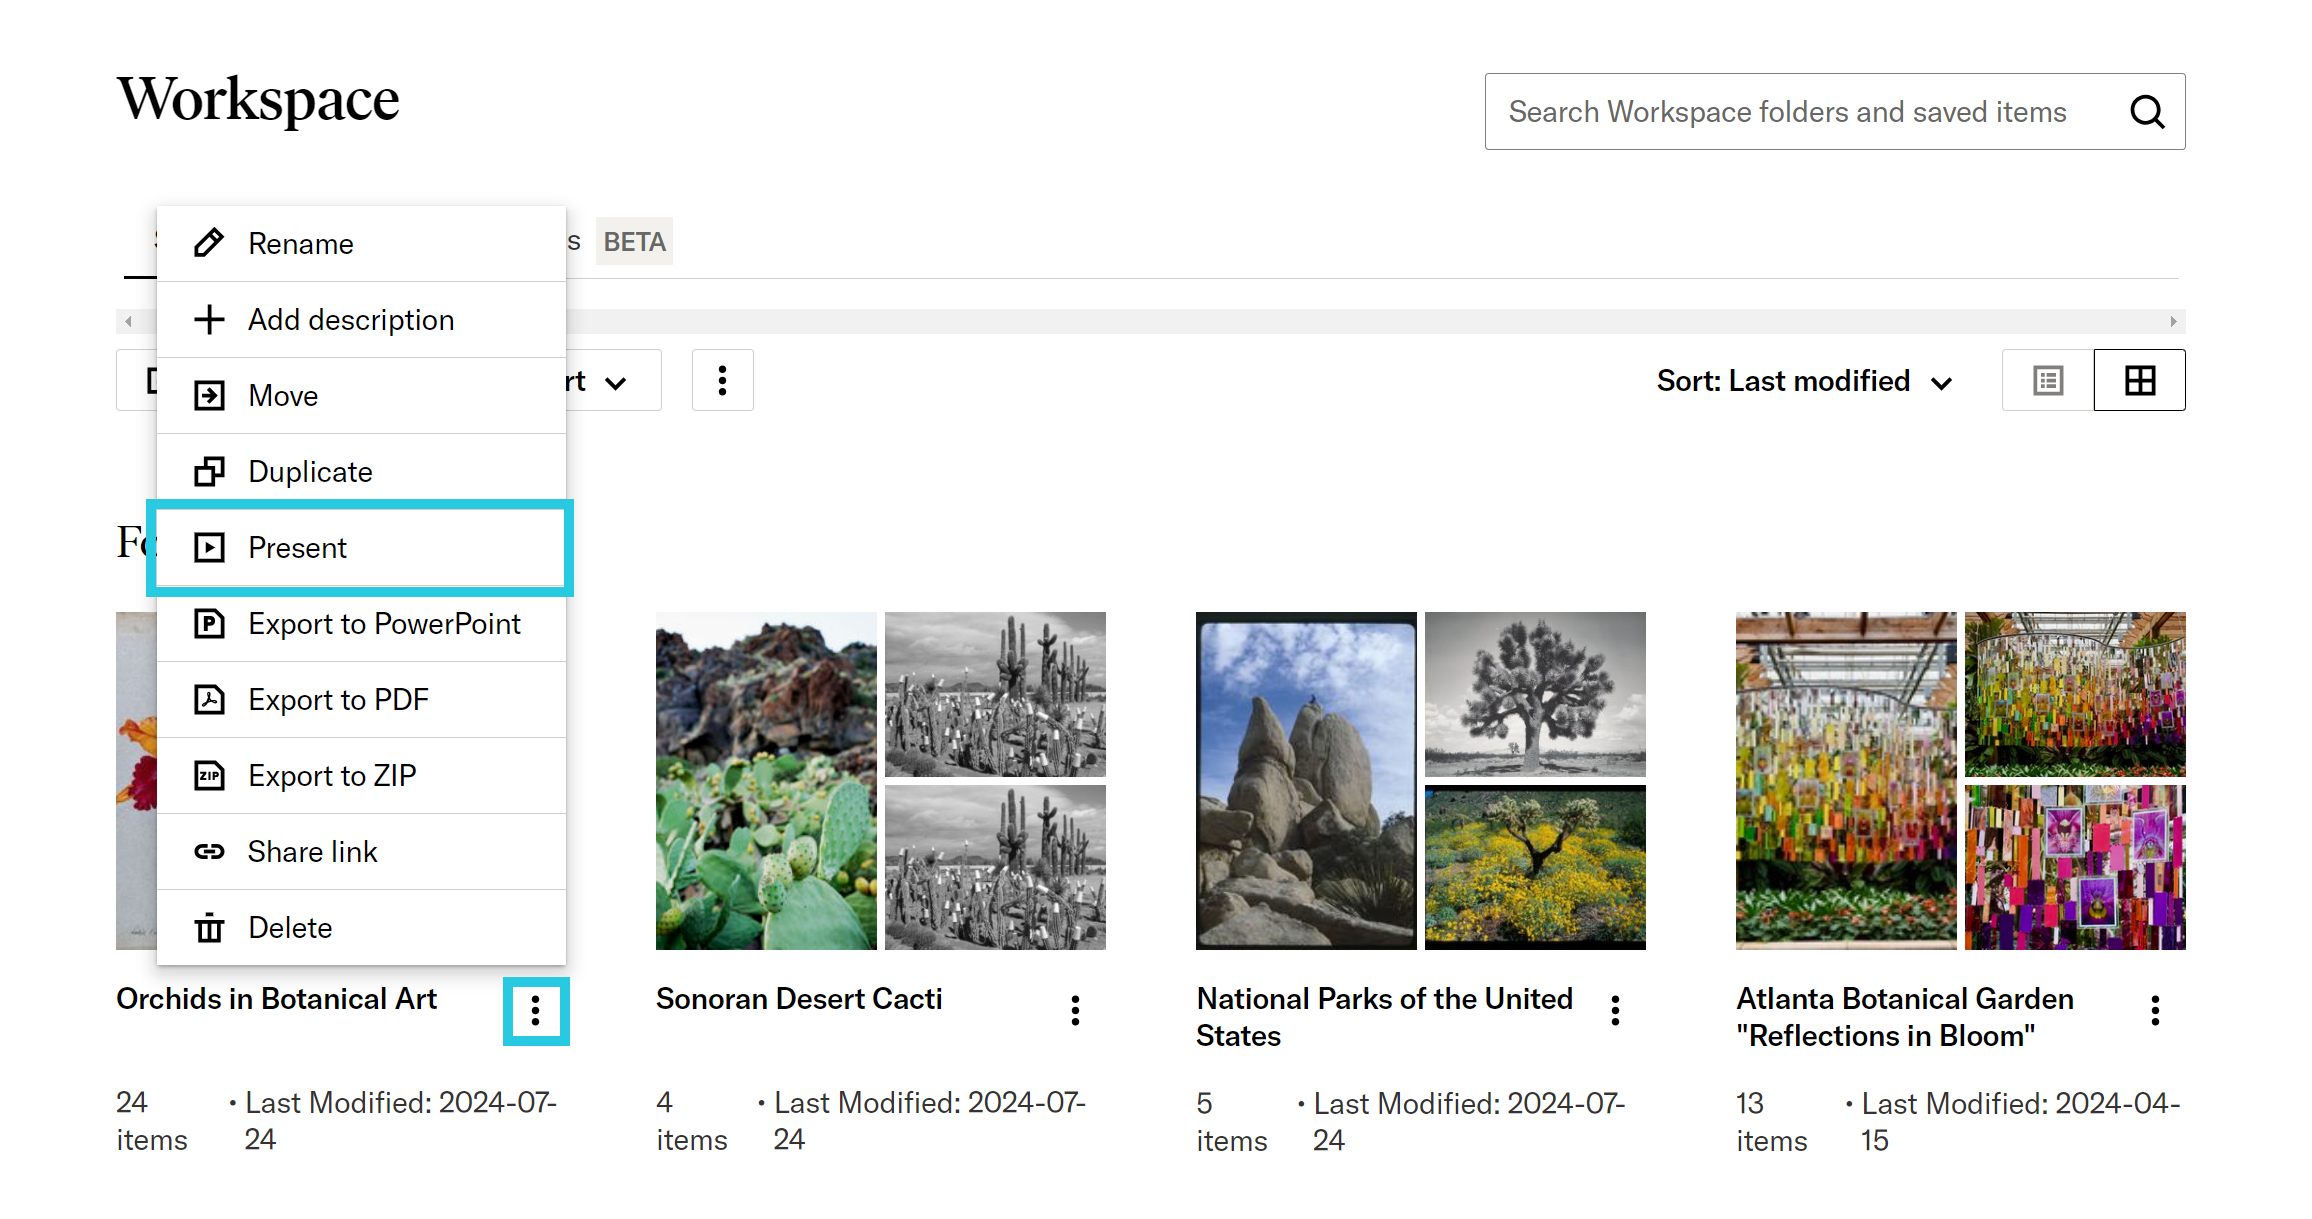2312x1219 pixels.
Task: Click the Present play icon
Action: pyautogui.click(x=209, y=547)
